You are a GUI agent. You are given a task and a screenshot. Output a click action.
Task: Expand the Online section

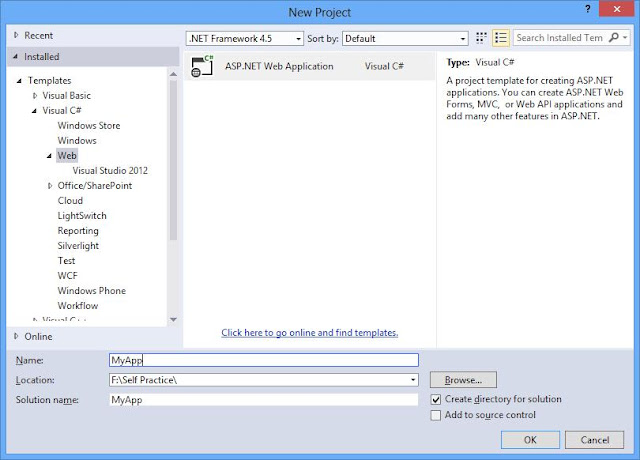16,336
